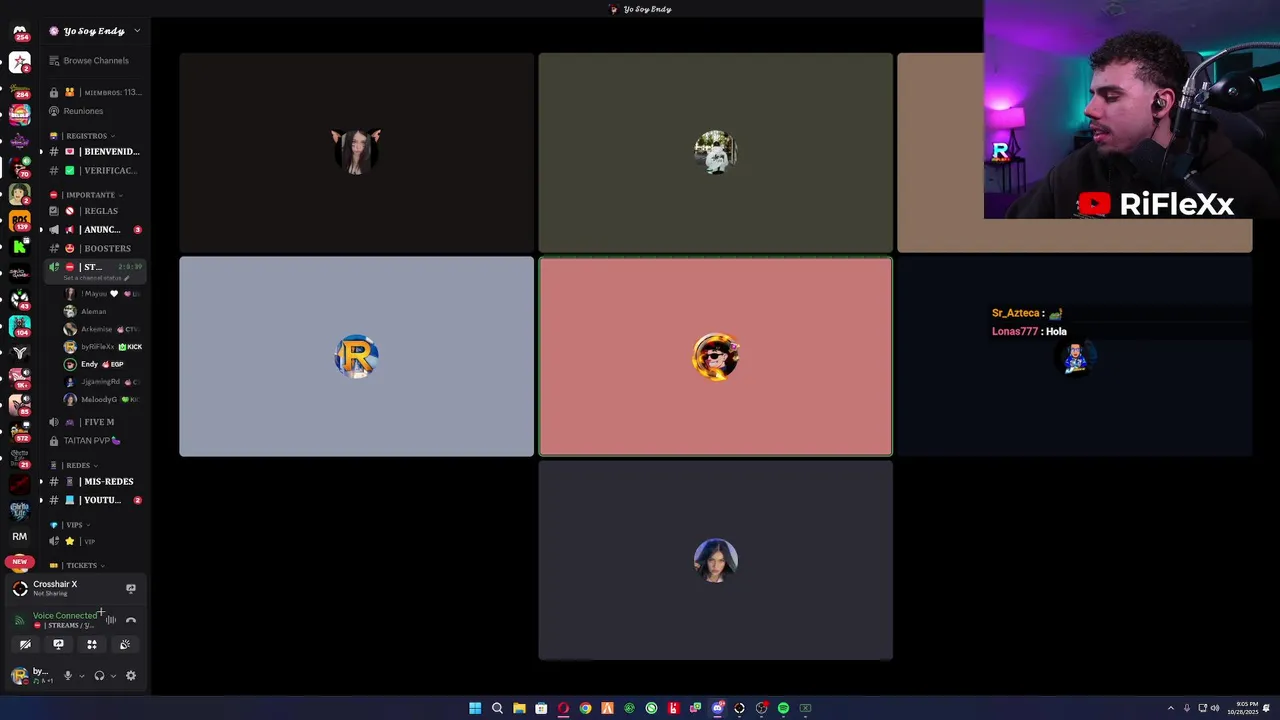The image size is (1280, 720).
Task: Open Discord direct messages home icon
Action: point(19,32)
